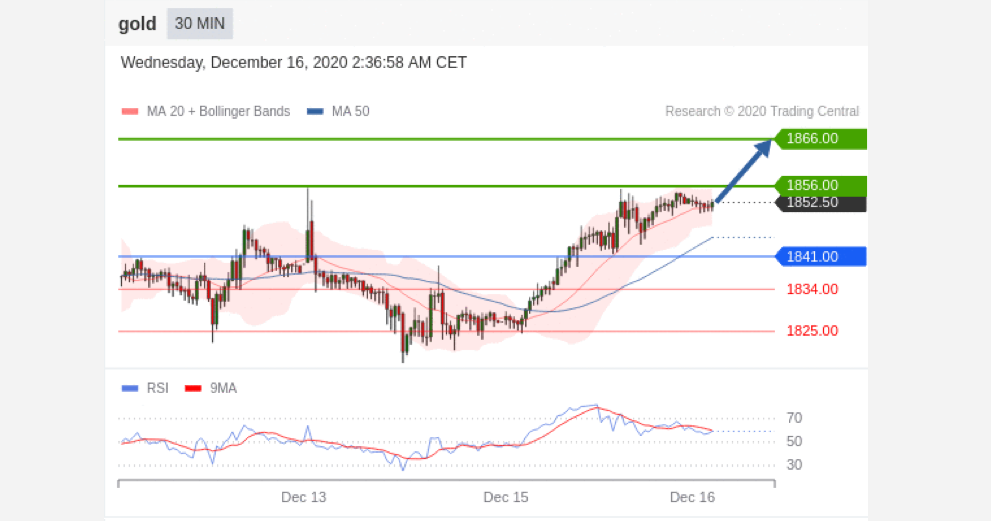This screenshot has height=521, width=991.
Task: Click the 1834.00 red support label
Action: point(812,290)
